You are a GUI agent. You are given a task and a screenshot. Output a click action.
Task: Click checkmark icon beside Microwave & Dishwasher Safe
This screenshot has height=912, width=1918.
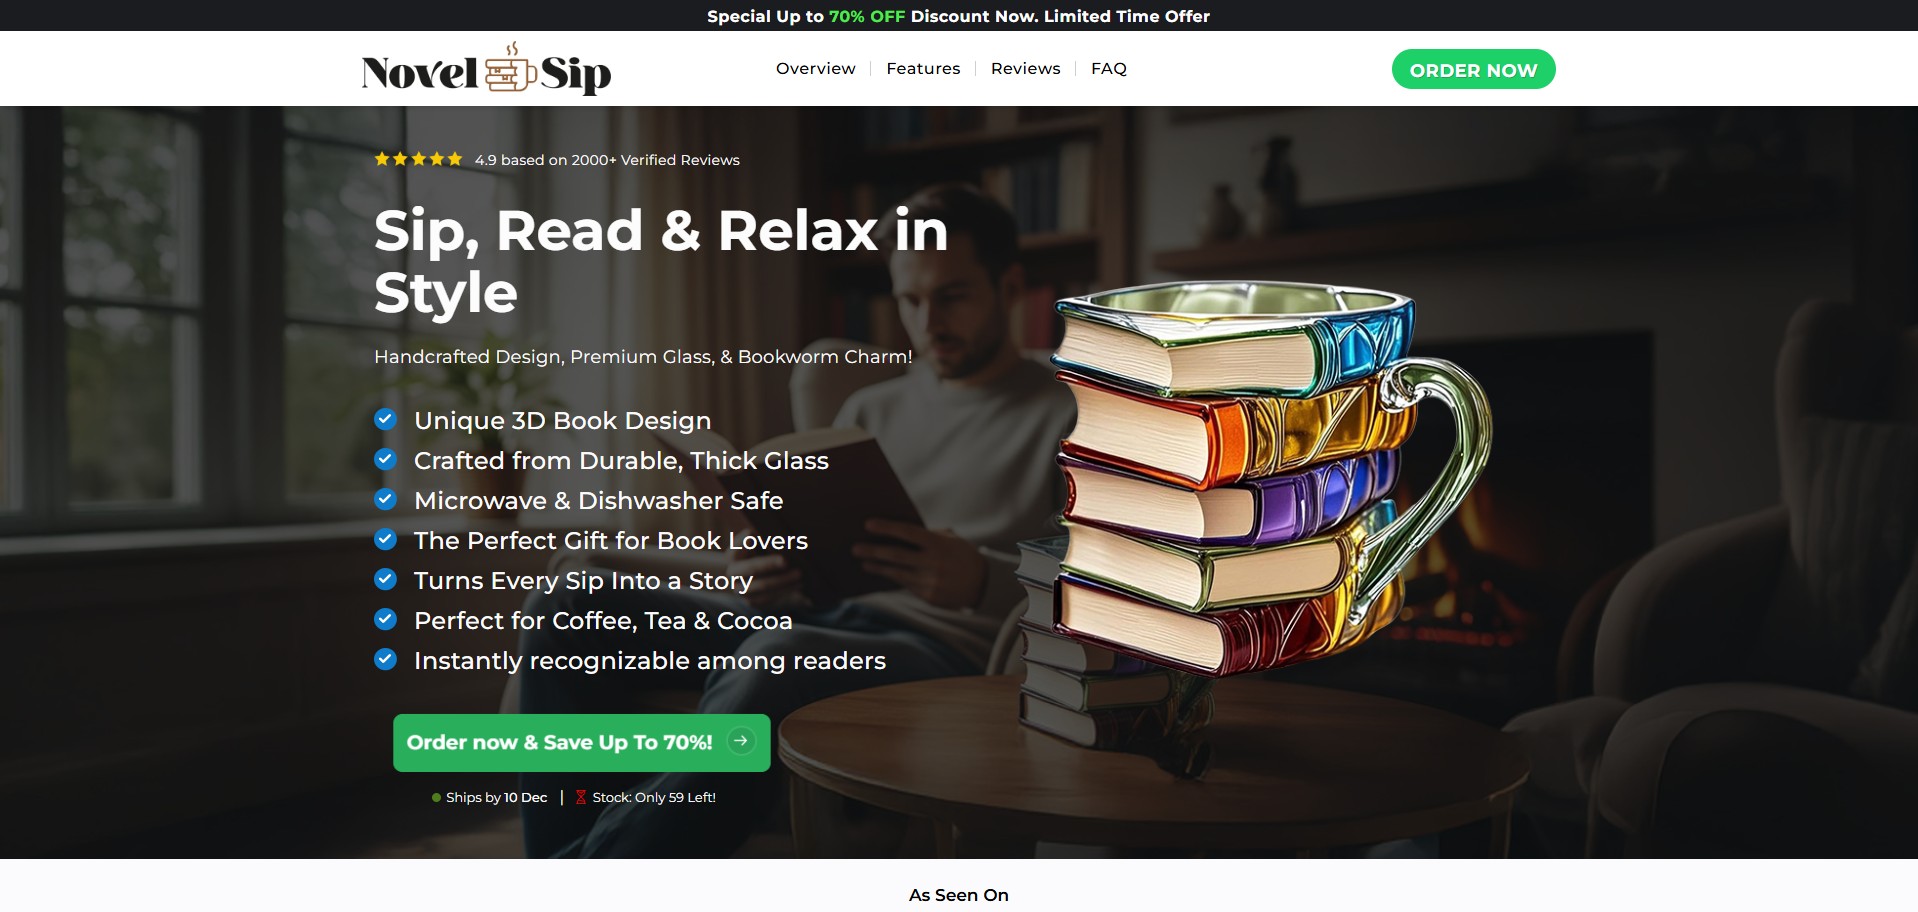pyautogui.click(x=385, y=499)
